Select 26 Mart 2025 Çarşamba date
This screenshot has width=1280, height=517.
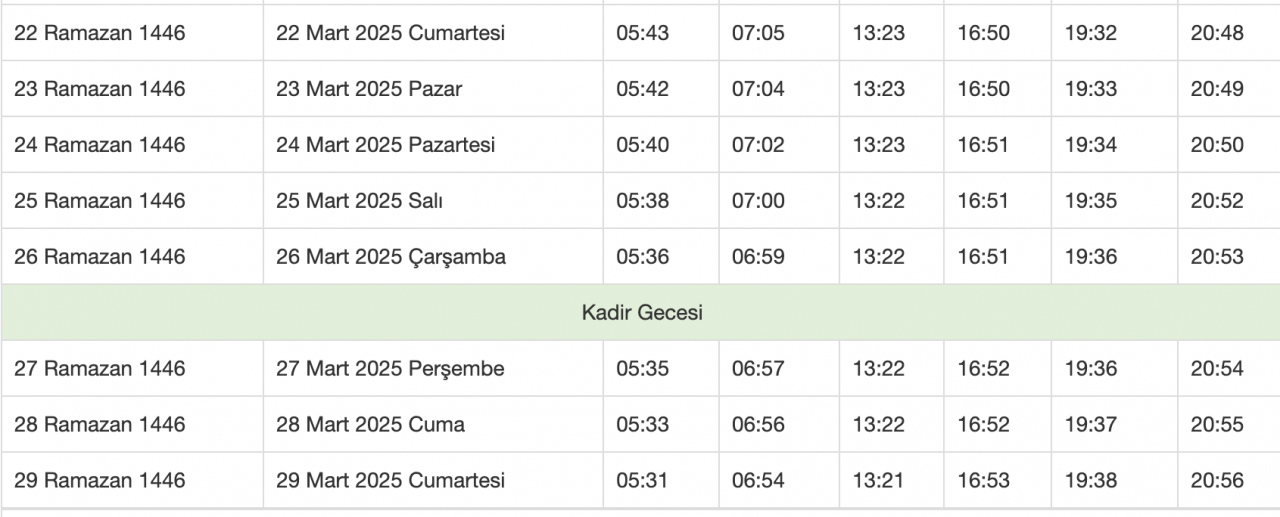[390, 257]
